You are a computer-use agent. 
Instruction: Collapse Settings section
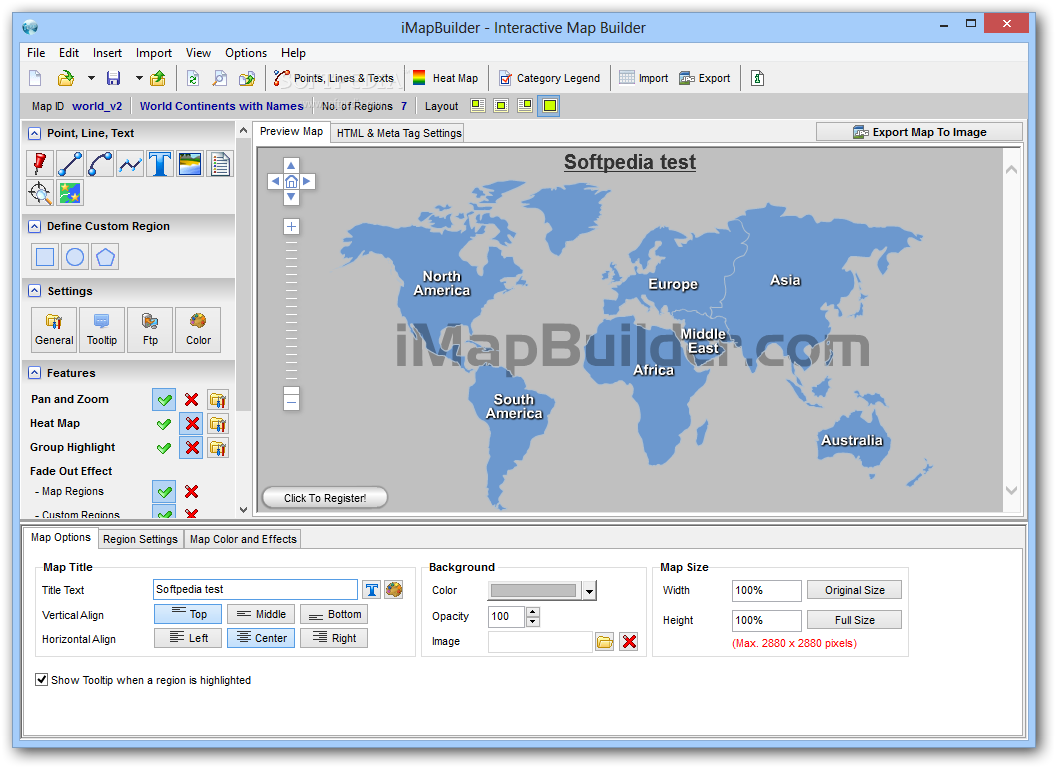(x=34, y=291)
